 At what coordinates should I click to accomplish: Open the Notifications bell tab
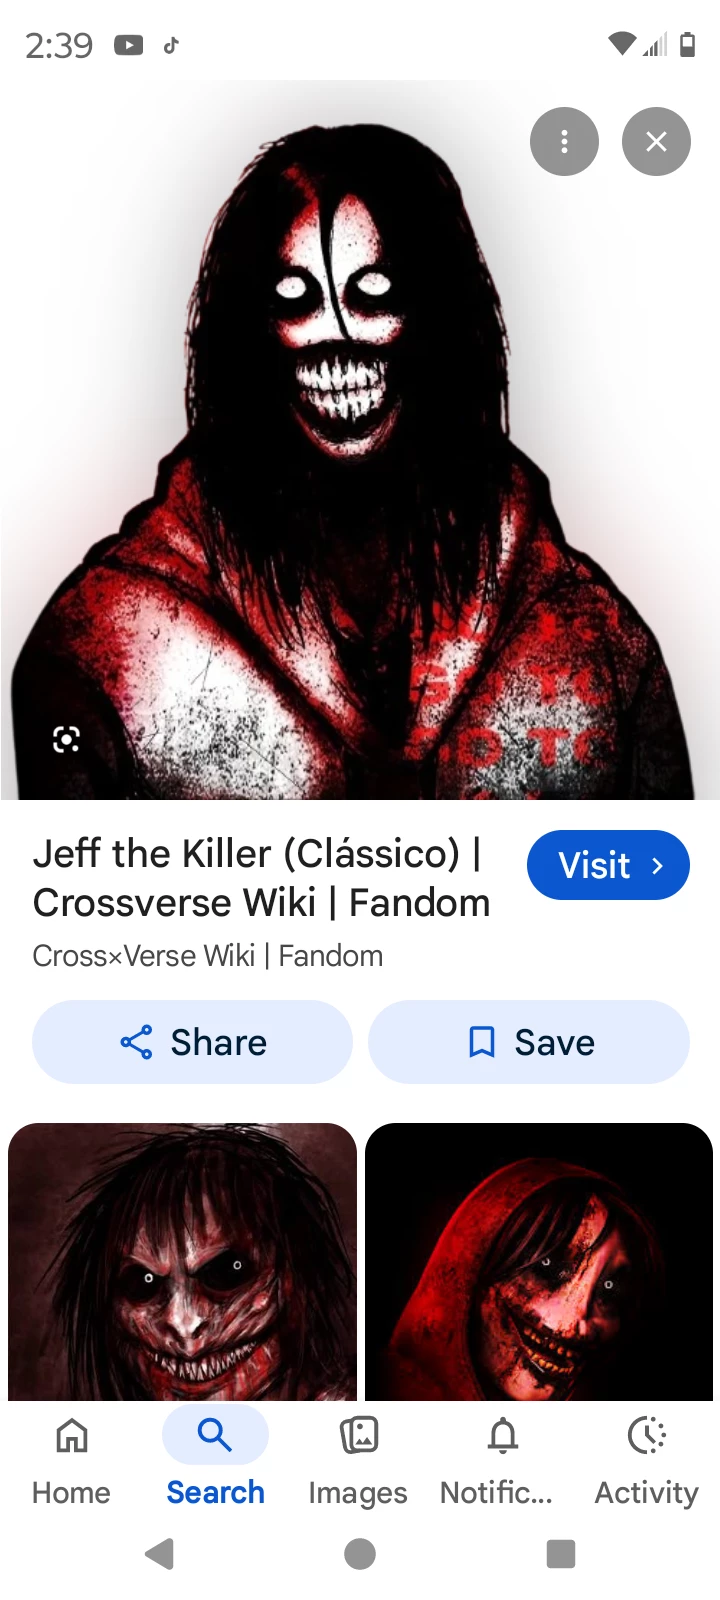(x=501, y=1460)
